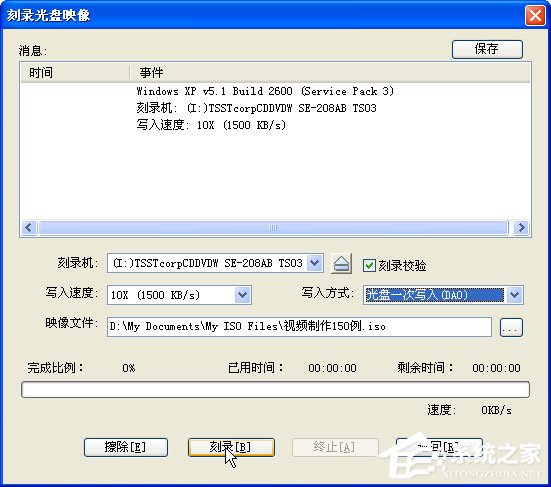Image resolution: width=551 pixels, height=487 pixels.
Task: Browse for image file with ... button
Action: pos(511,327)
